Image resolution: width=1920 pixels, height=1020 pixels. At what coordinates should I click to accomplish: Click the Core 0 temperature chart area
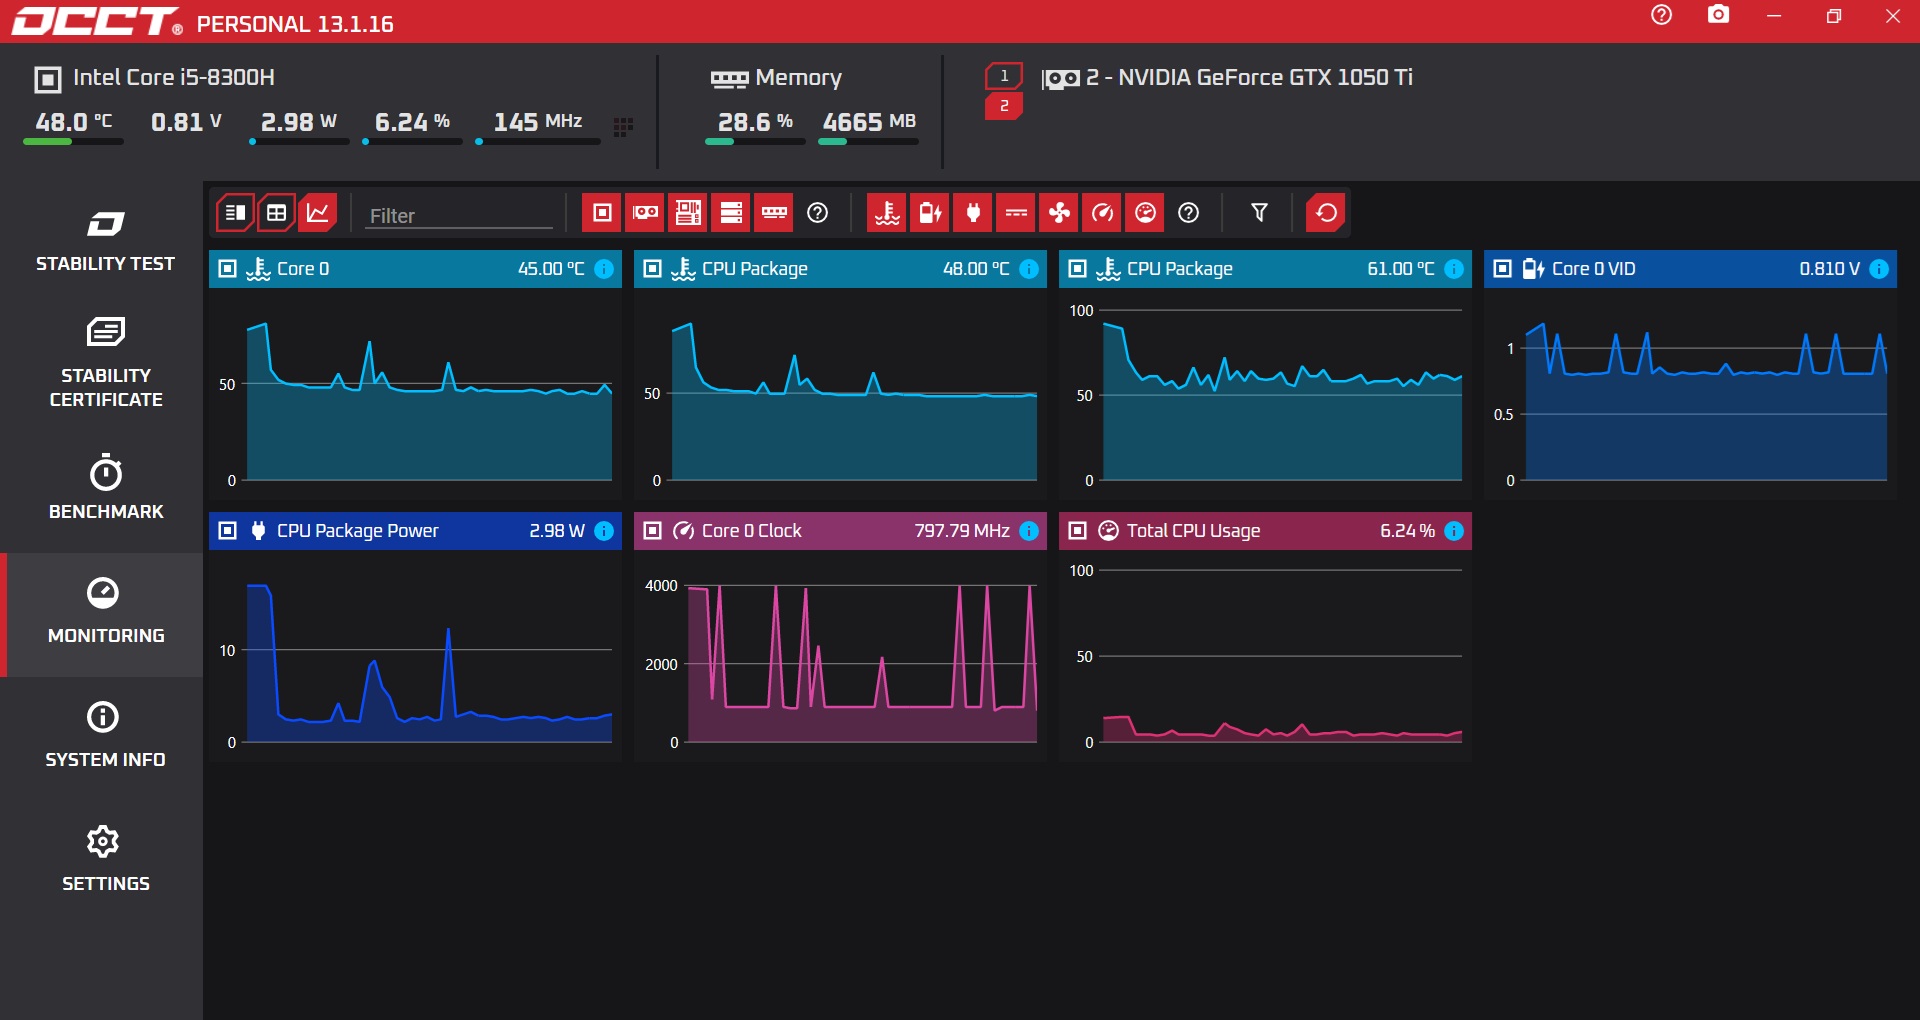coord(415,393)
